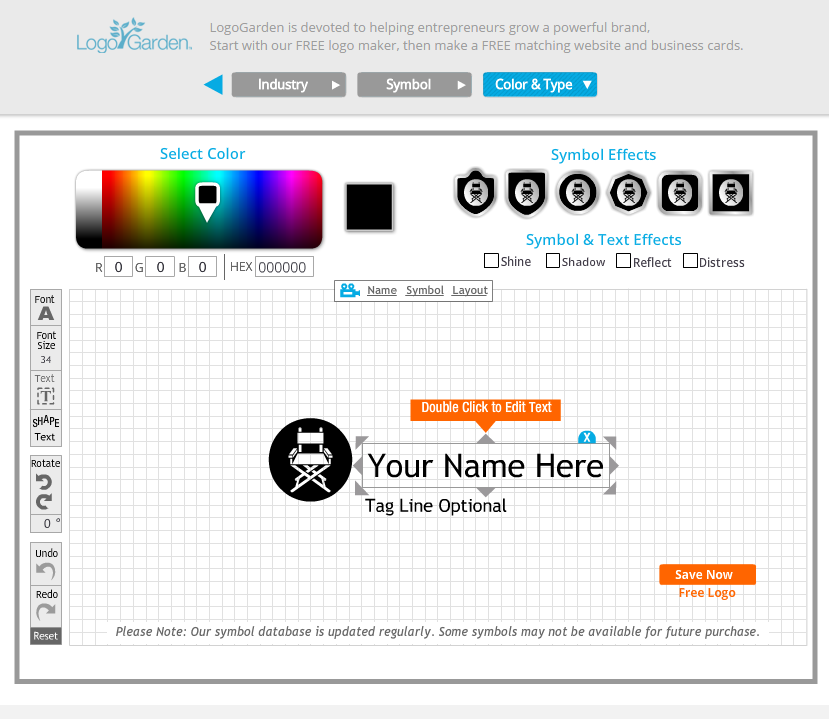The height and width of the screenshot is (719, 829).
Task: Apply the sharp square symbol effect
Action: pos(731,192)
